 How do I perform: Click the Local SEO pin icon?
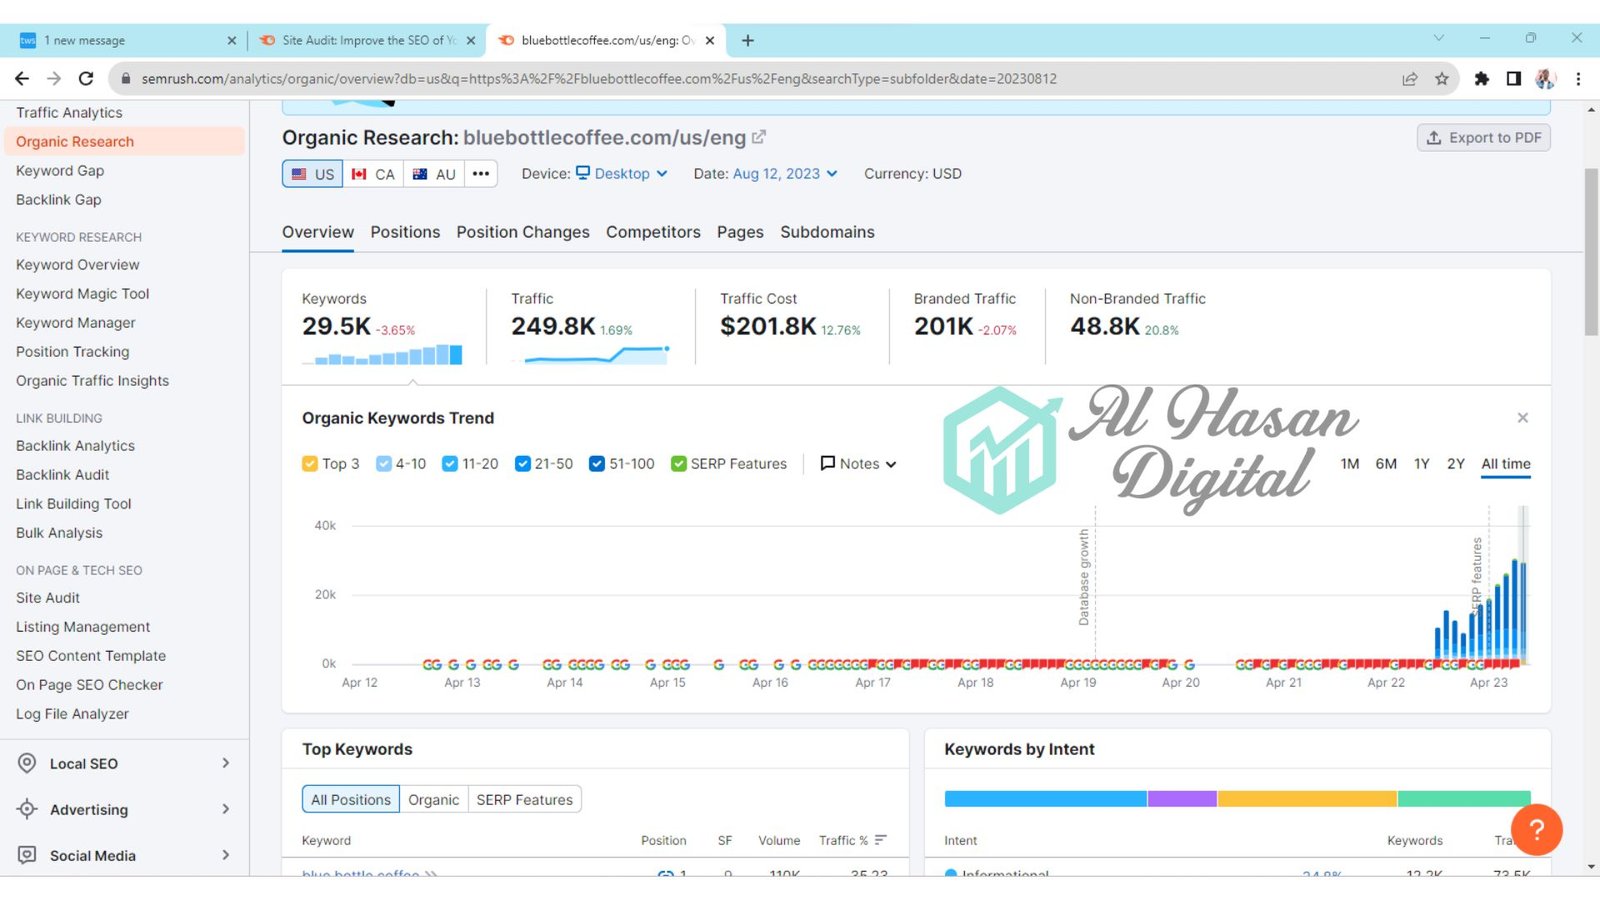tap(28, 763)
